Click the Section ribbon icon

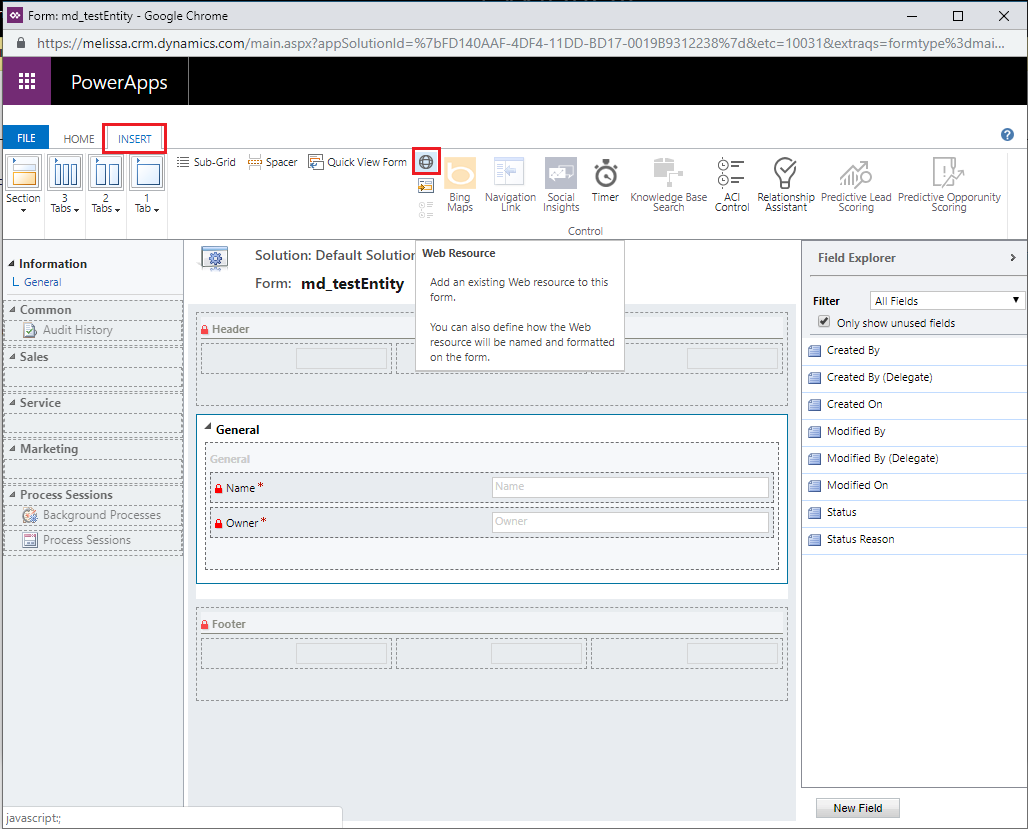pyautogui.click(x=24, y=172)
